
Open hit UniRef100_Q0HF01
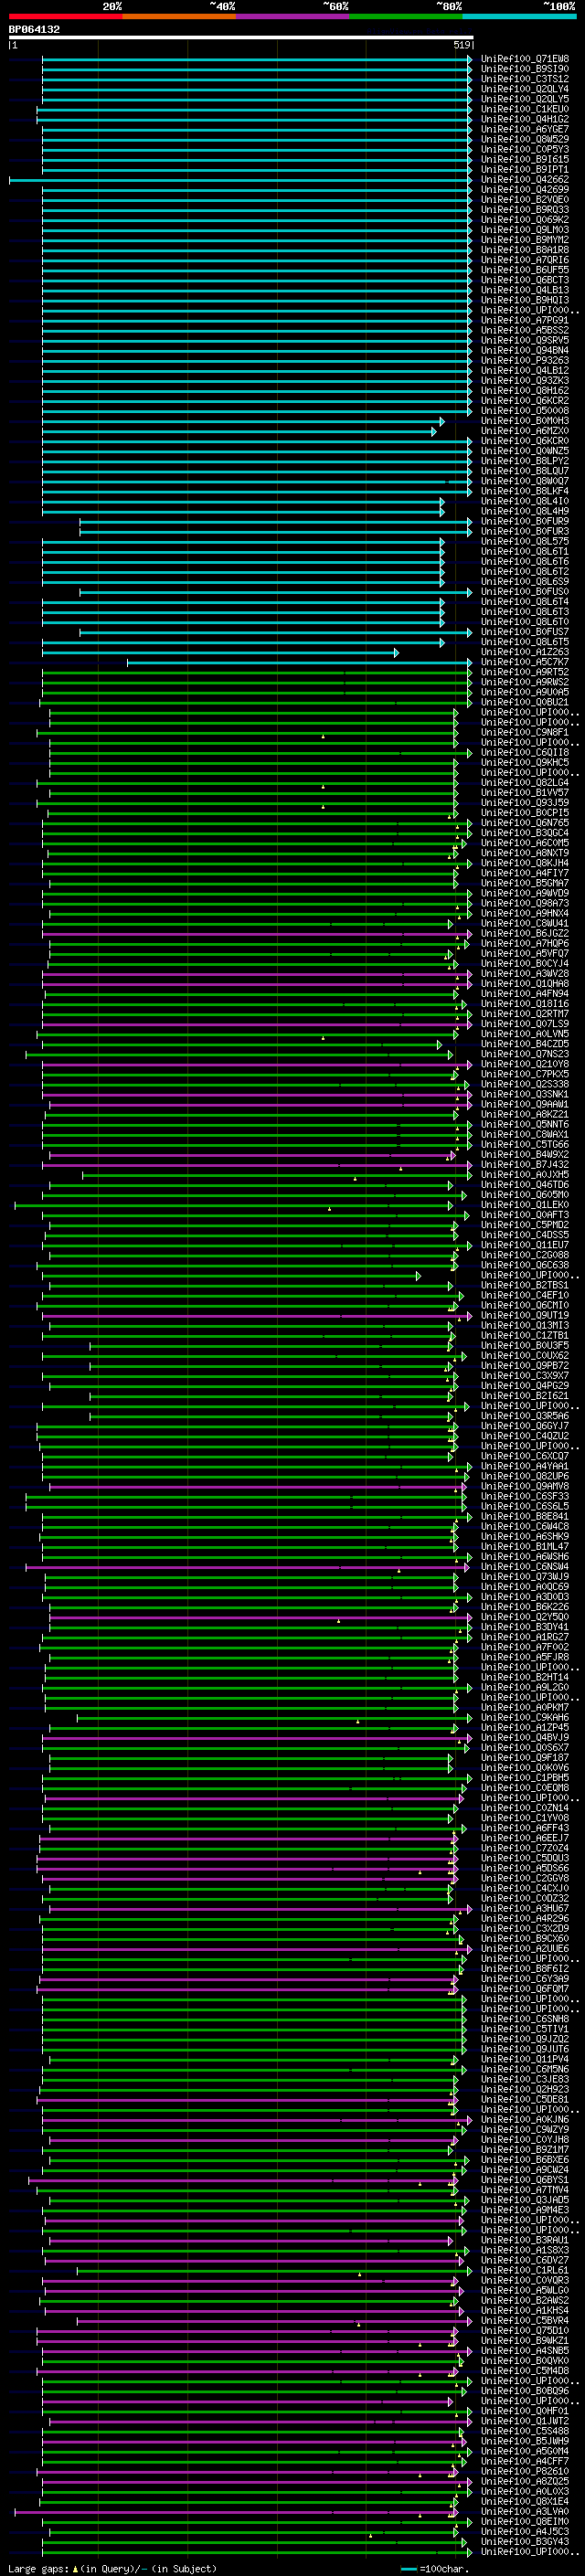pos(524,2411)
